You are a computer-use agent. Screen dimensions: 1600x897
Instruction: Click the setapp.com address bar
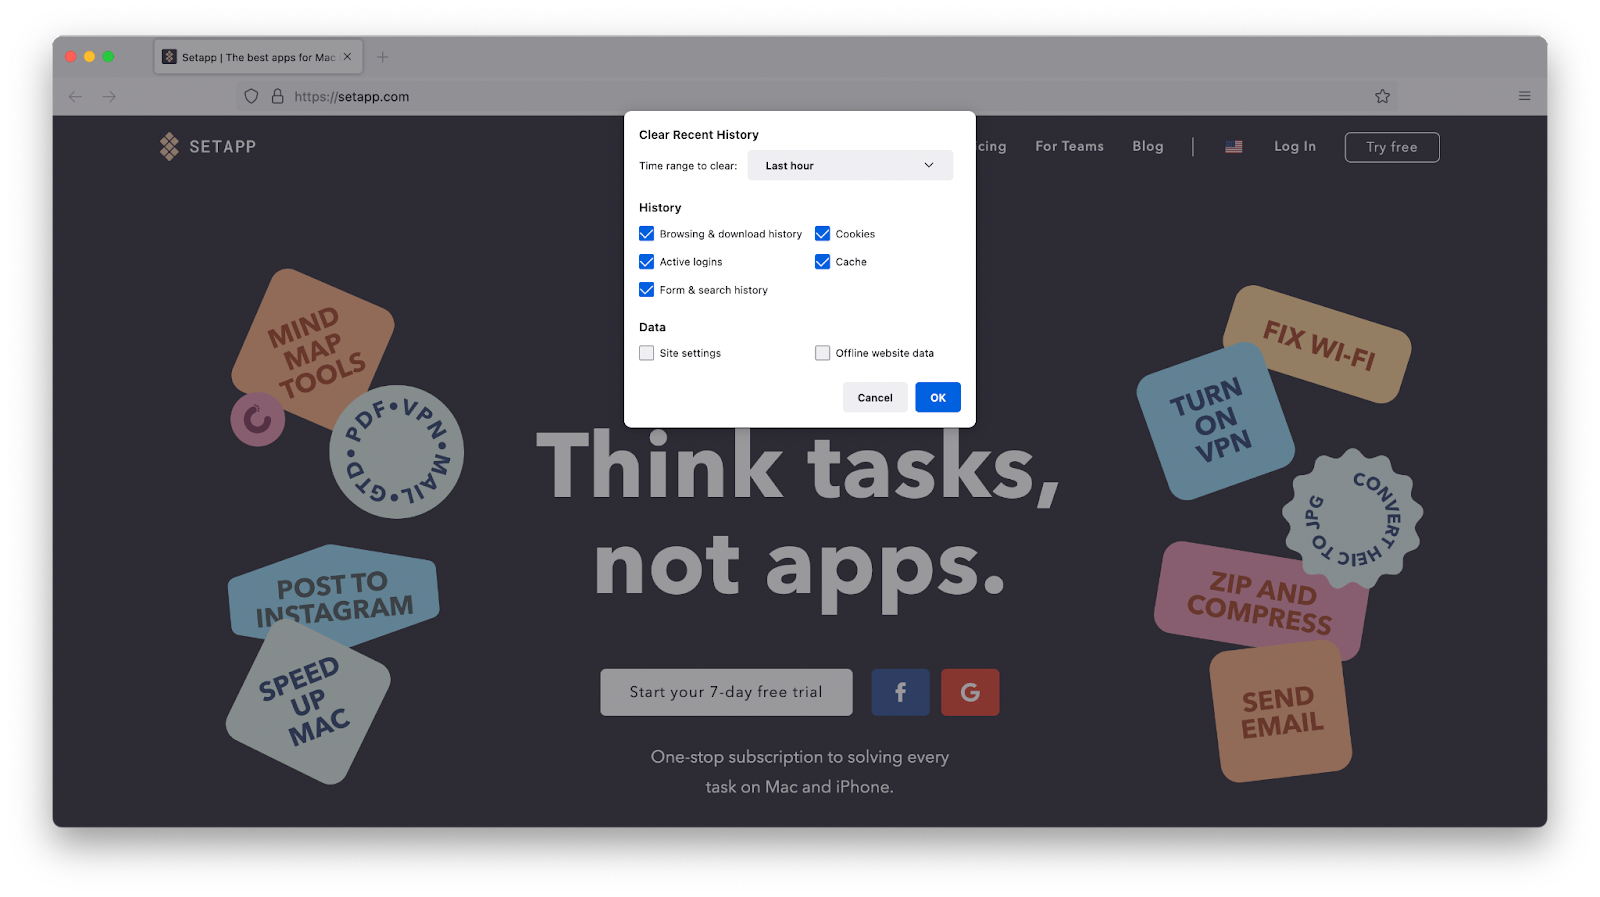click(815, 97)
